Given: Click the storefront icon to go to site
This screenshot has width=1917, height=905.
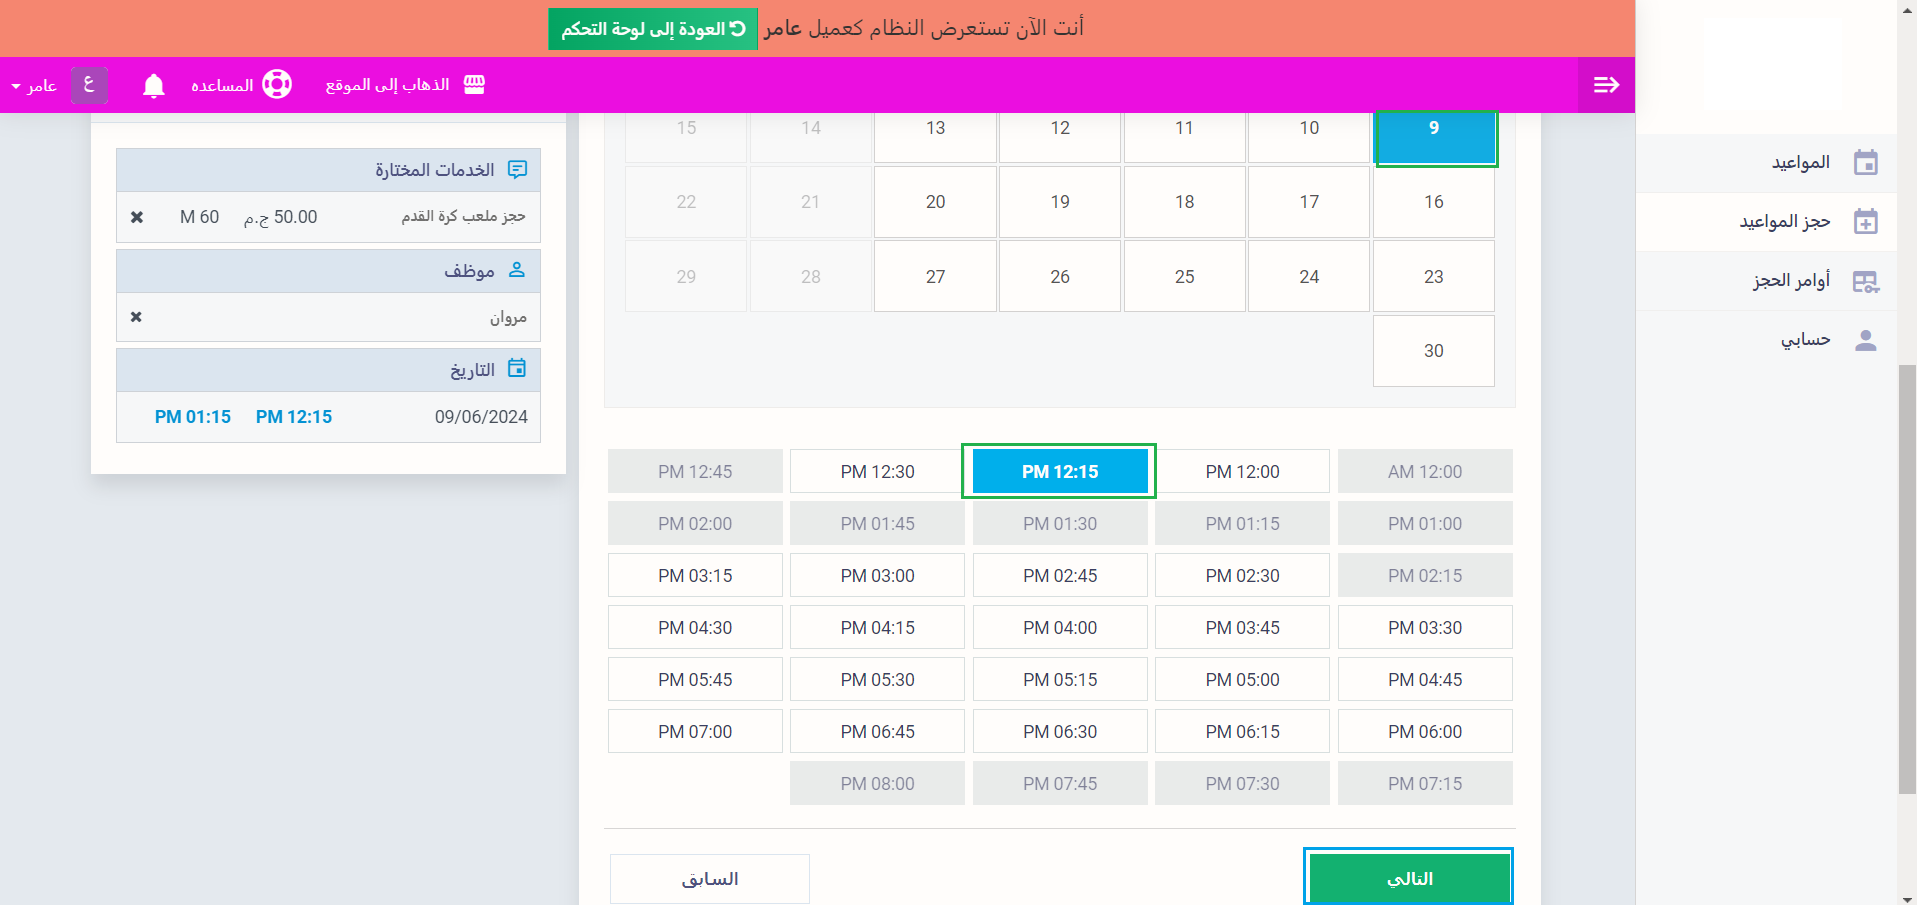Looking at the screenshot, I should point(474,85).
